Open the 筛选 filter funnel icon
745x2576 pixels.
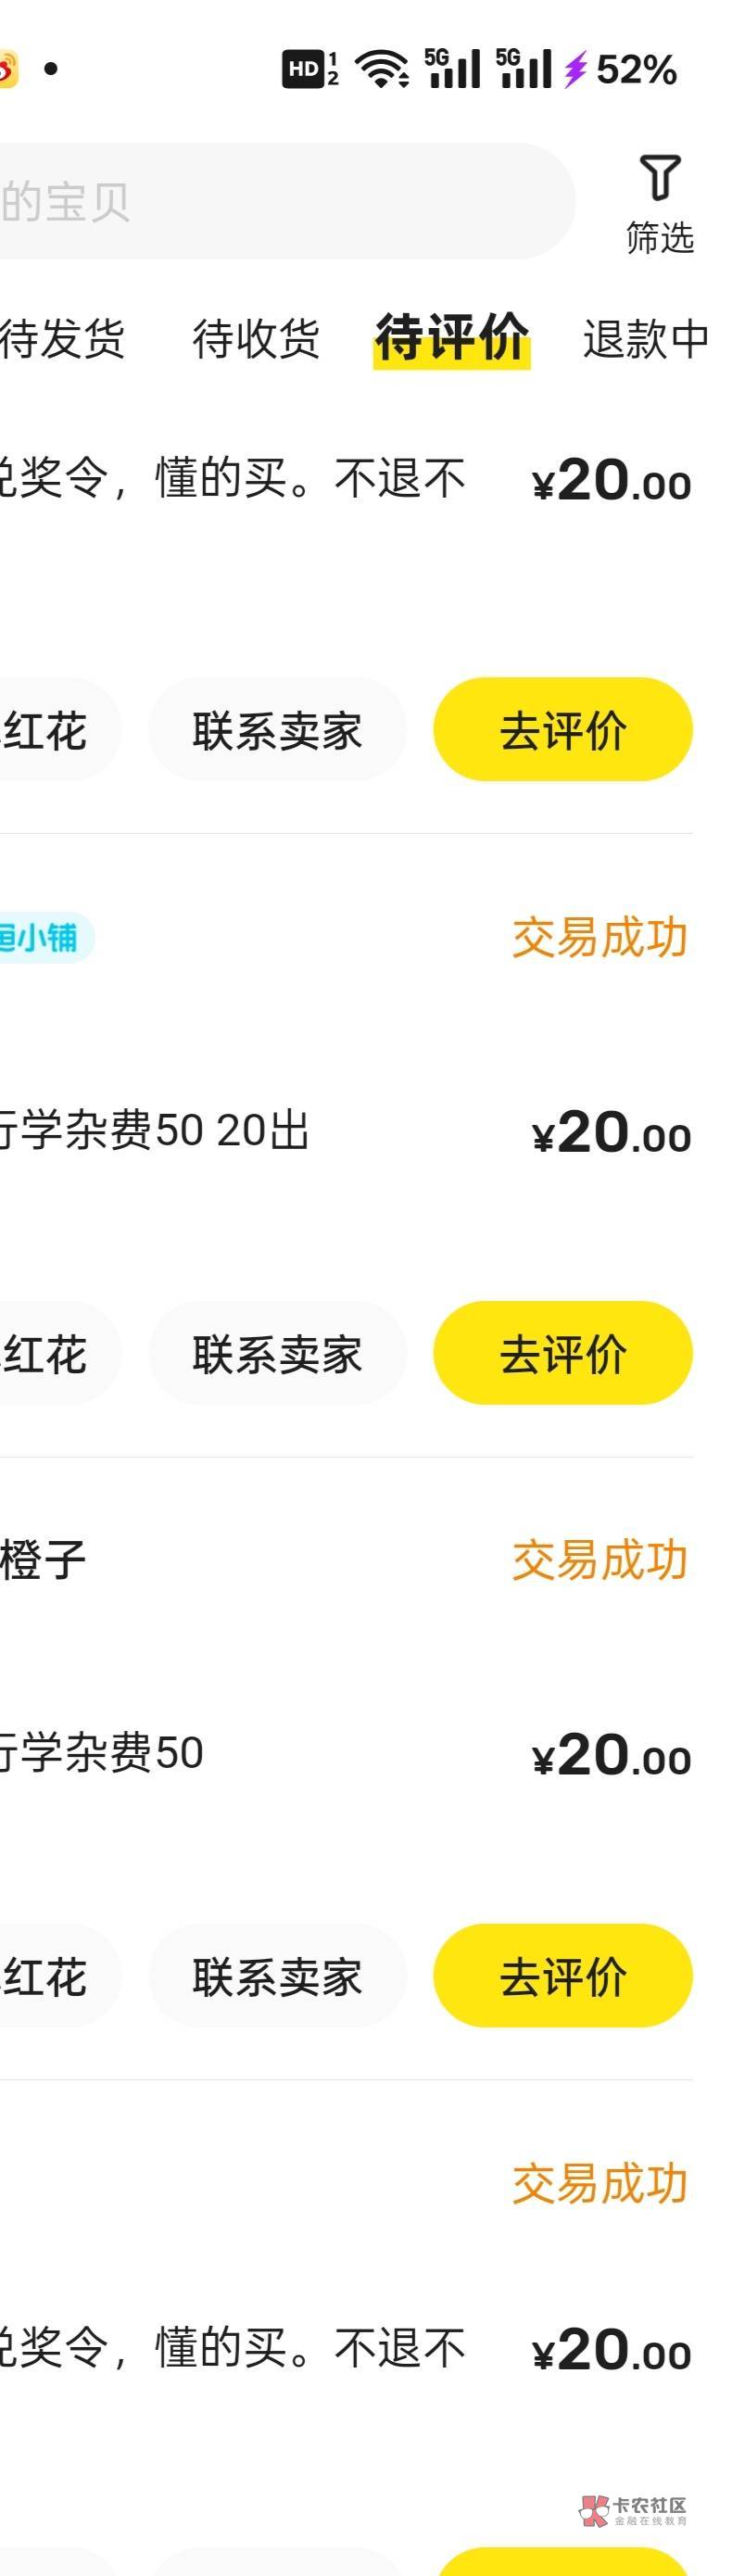pos(660,180)
